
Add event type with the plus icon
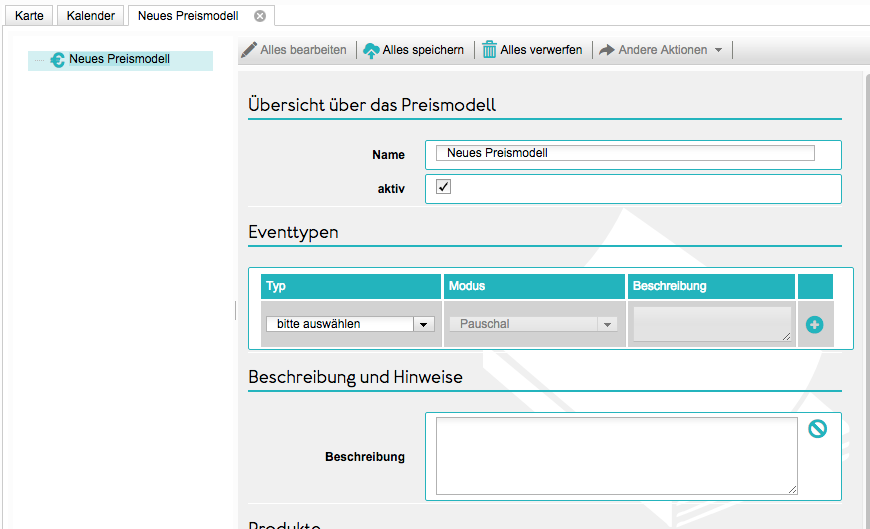(x=814, y=325)
